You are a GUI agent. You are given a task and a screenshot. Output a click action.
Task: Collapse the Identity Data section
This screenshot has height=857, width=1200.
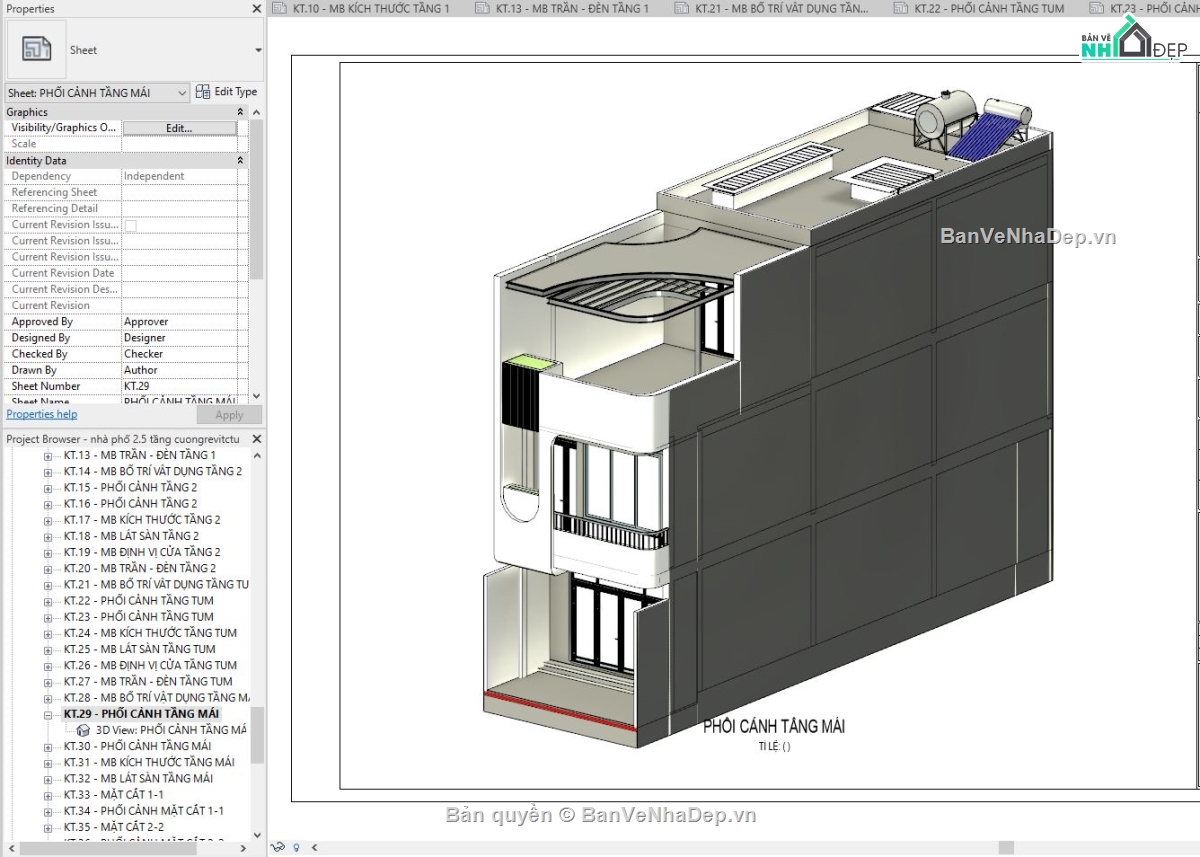(x=240, y=160)
